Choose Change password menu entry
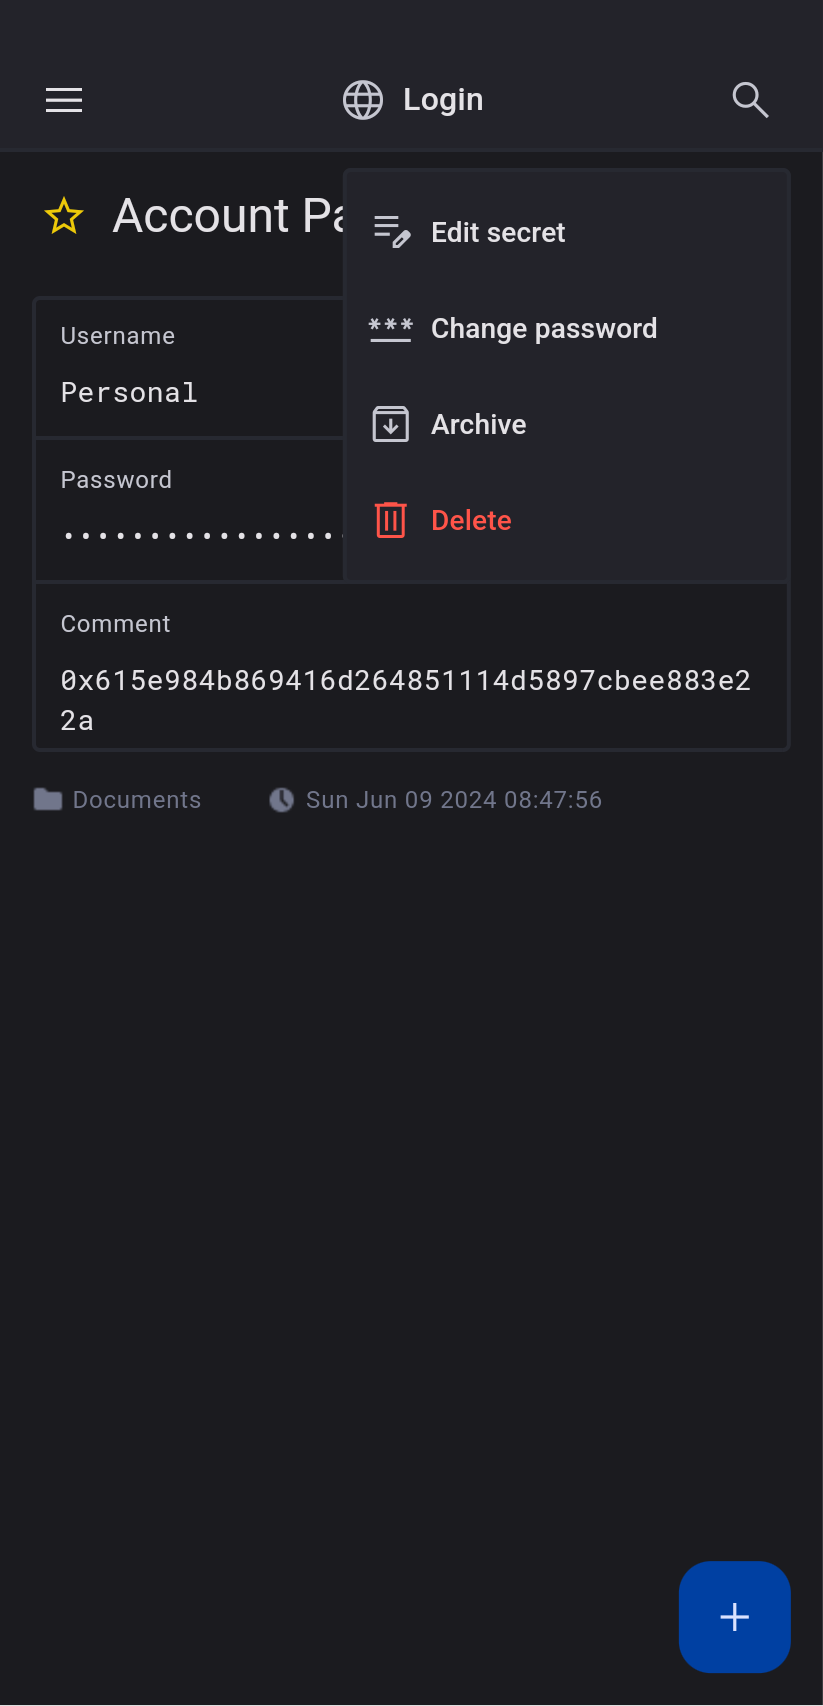The image size is (823, 1706). 544,329
